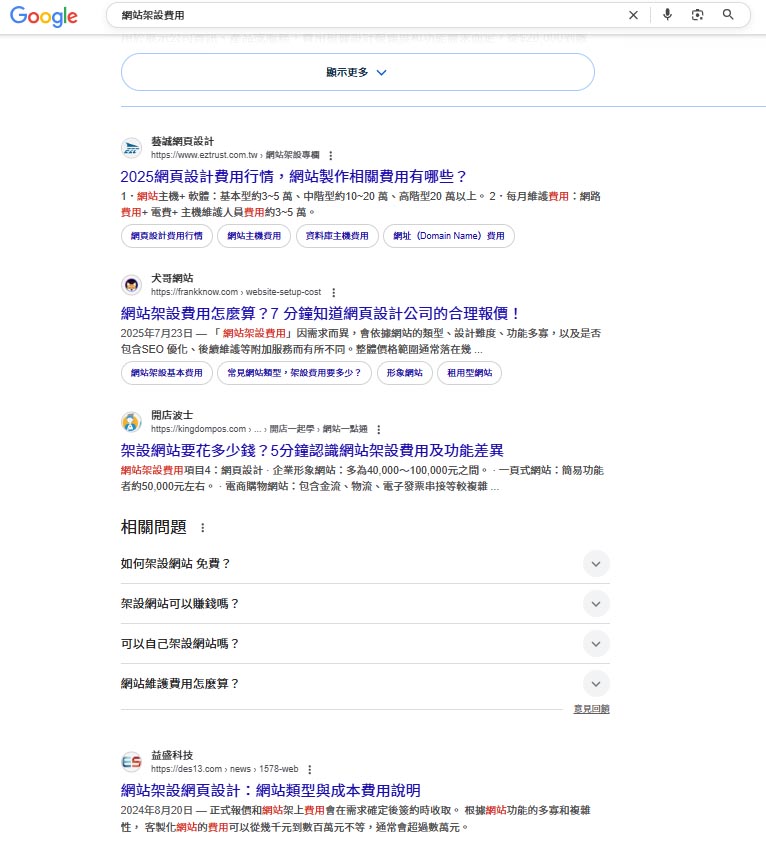Screen dimensions: 766x858
Task: Open the https://kingdompos.com breadcrumb URL
Action: tap(259, 429)
